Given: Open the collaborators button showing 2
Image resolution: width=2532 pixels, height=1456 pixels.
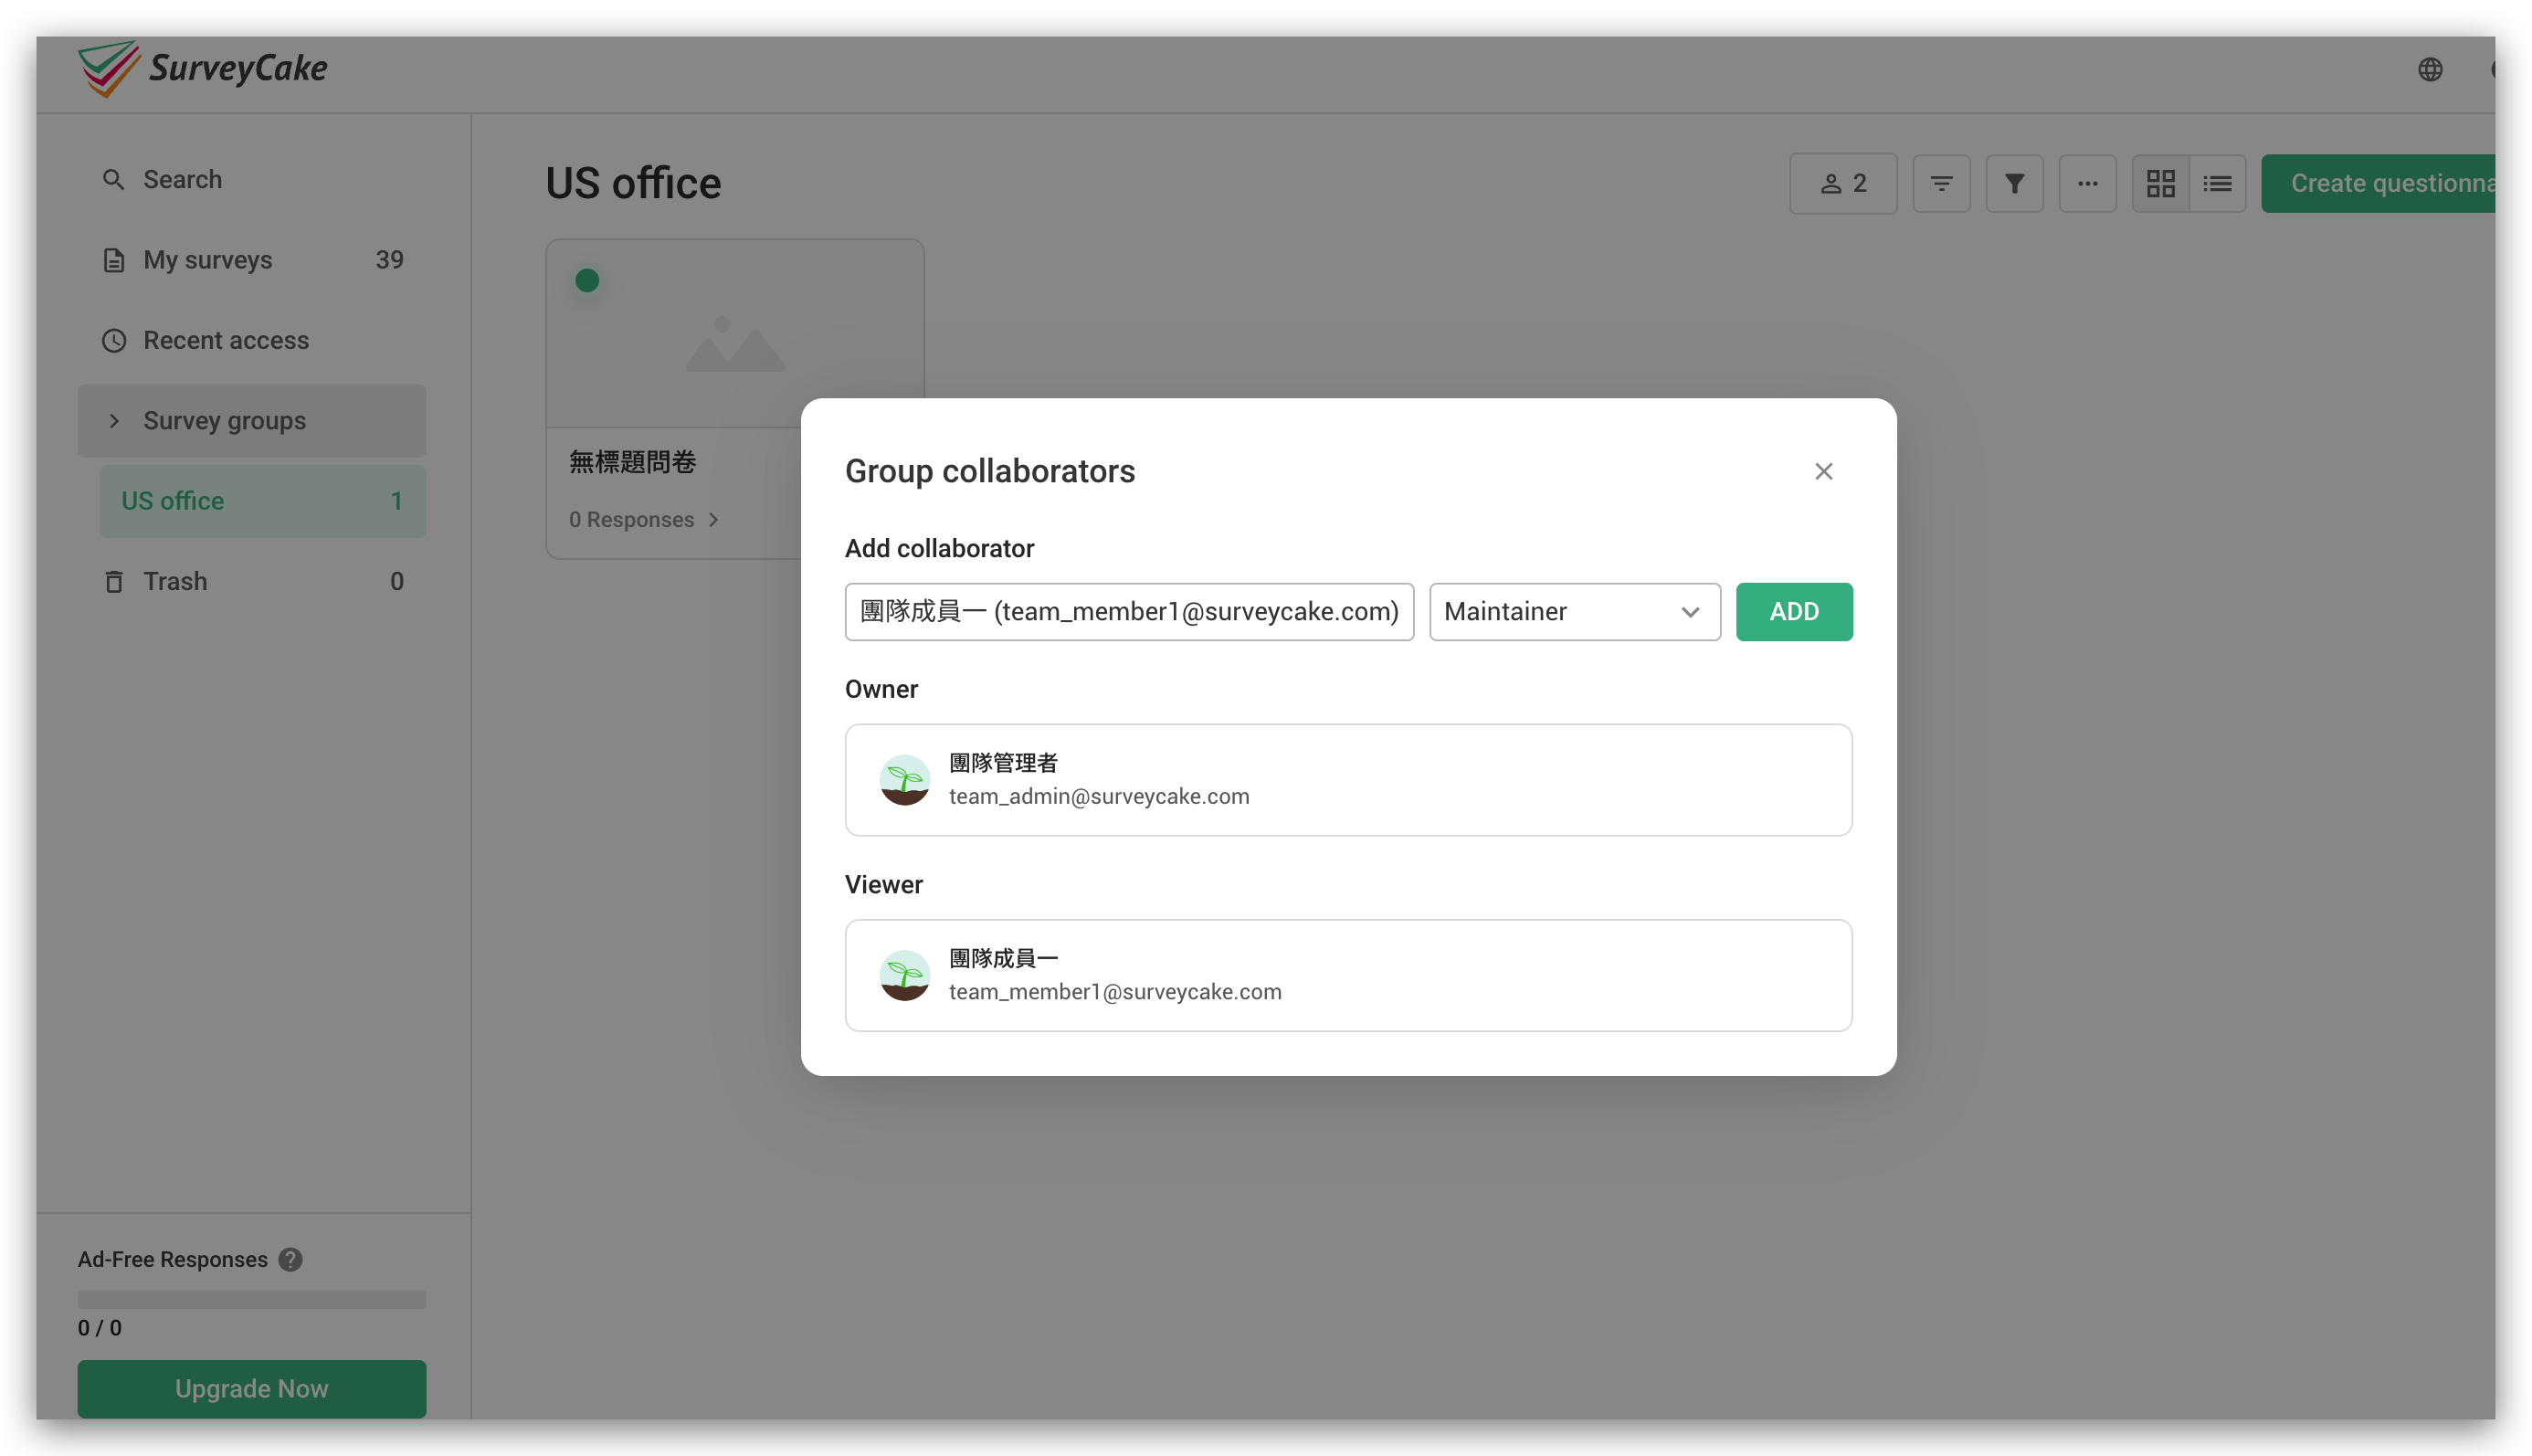Looking at the screenshot, I should coord(1843,184).
